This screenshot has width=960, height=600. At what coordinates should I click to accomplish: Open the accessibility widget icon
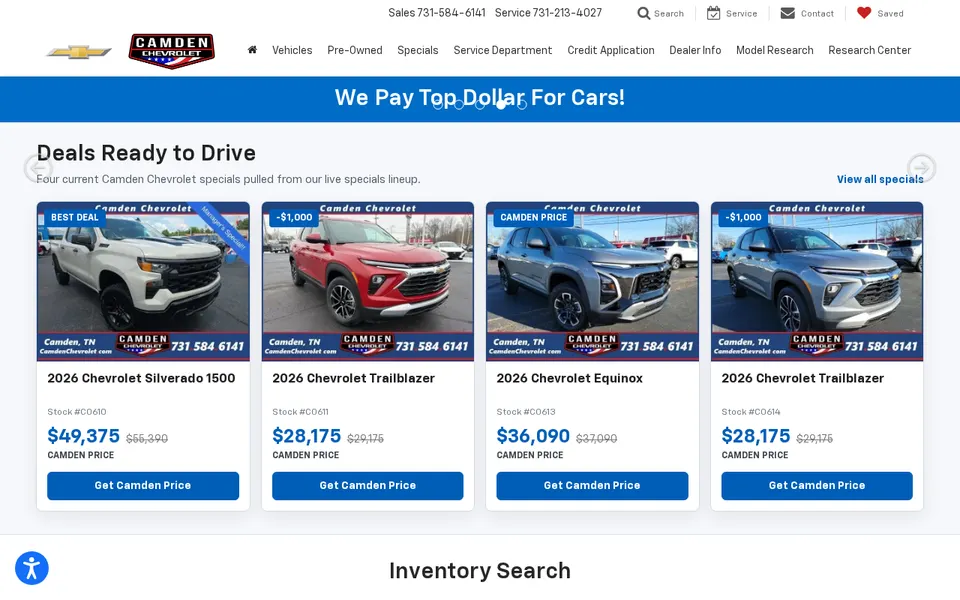(32, 568)
